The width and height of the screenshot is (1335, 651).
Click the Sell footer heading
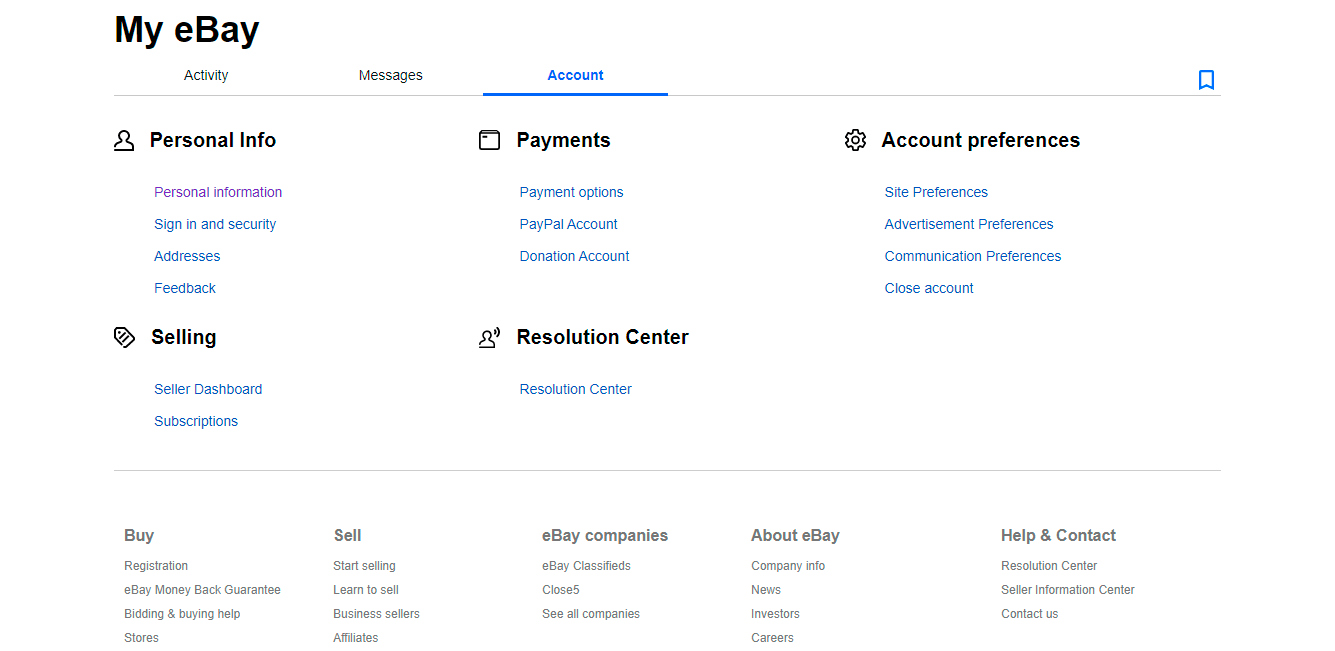[x=347, y=536]
